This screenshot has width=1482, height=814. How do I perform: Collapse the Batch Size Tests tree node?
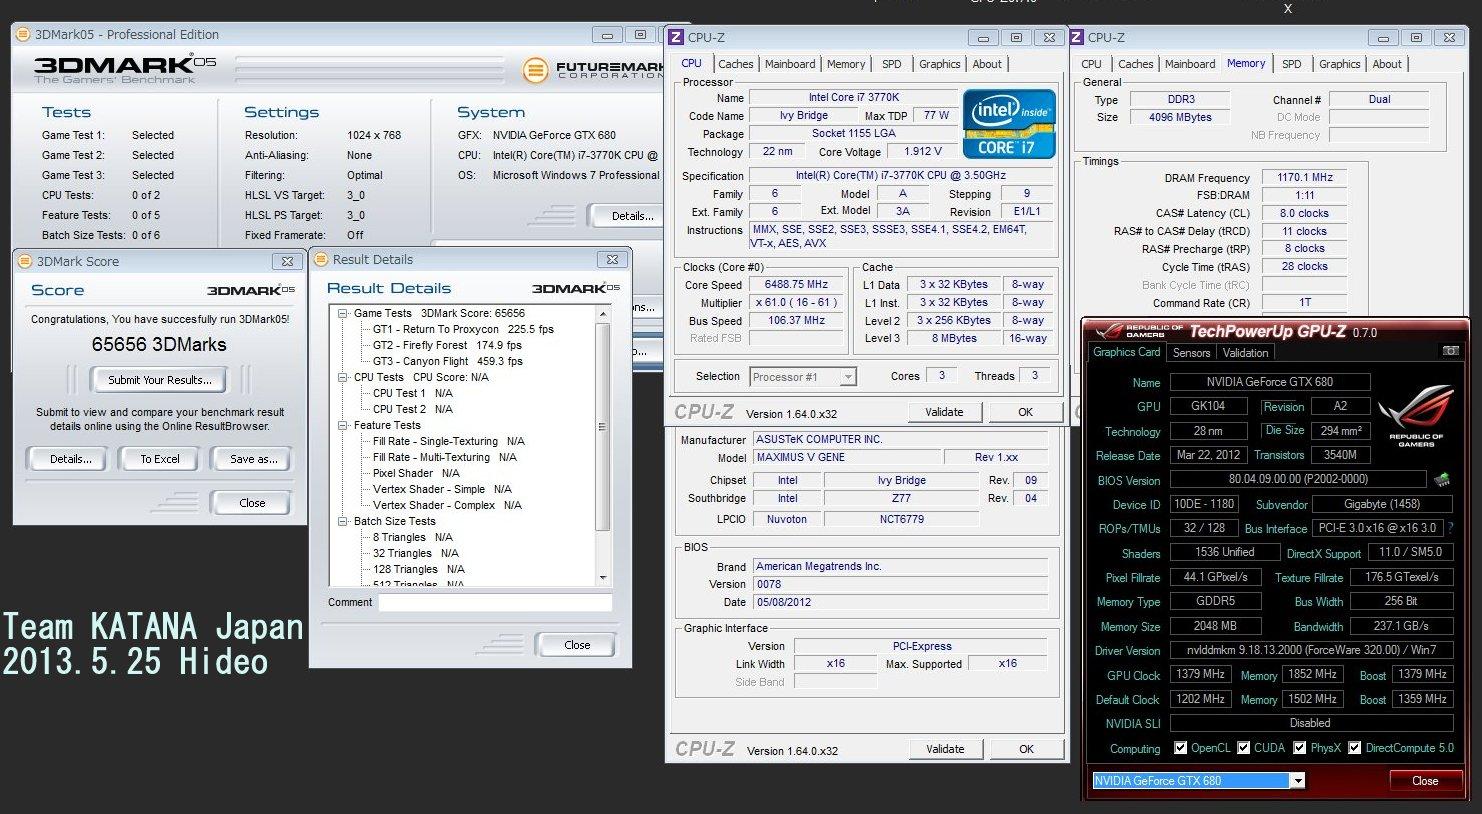tap(343, 521)
